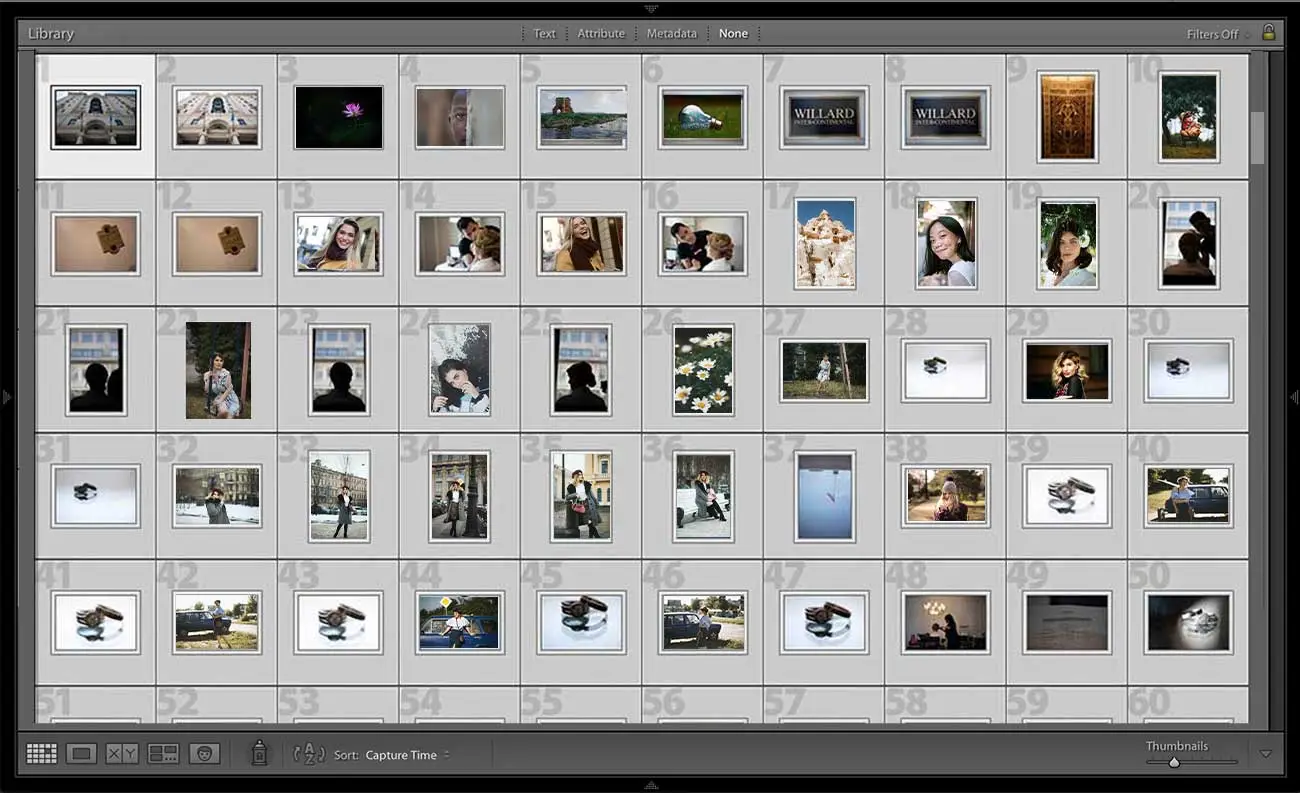Viewport: 1300px width, 793px height.
Task: Select the None filter tab
Action: pos(734,33)
